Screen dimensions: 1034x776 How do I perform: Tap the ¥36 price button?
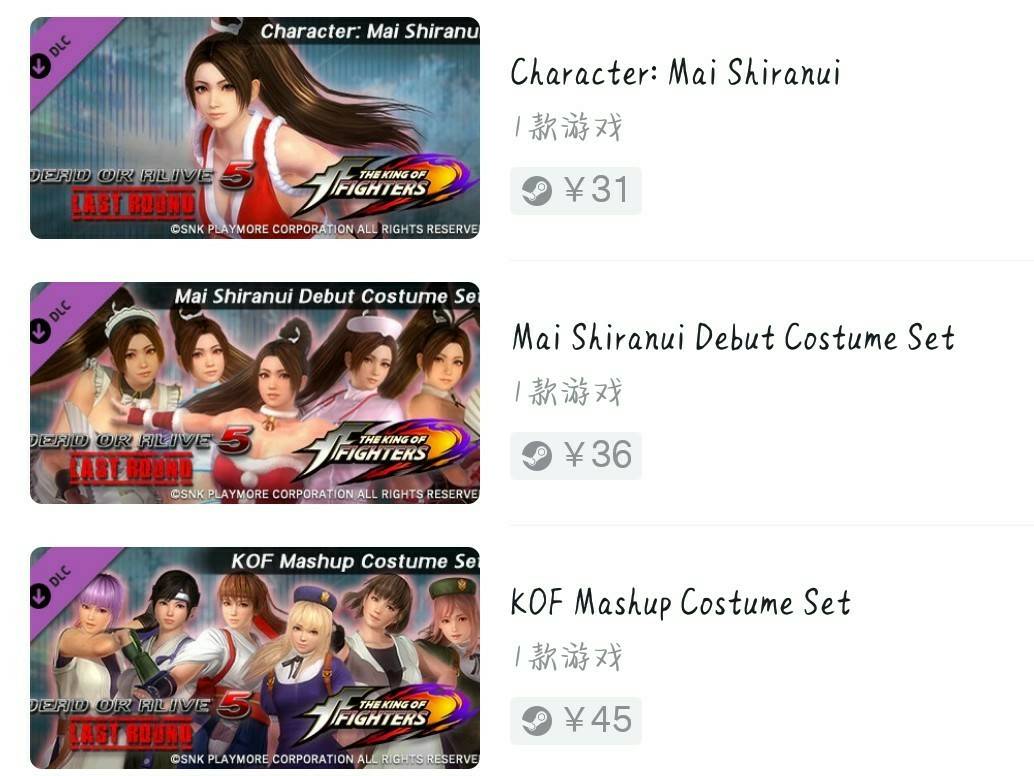(x=576, y=456)
